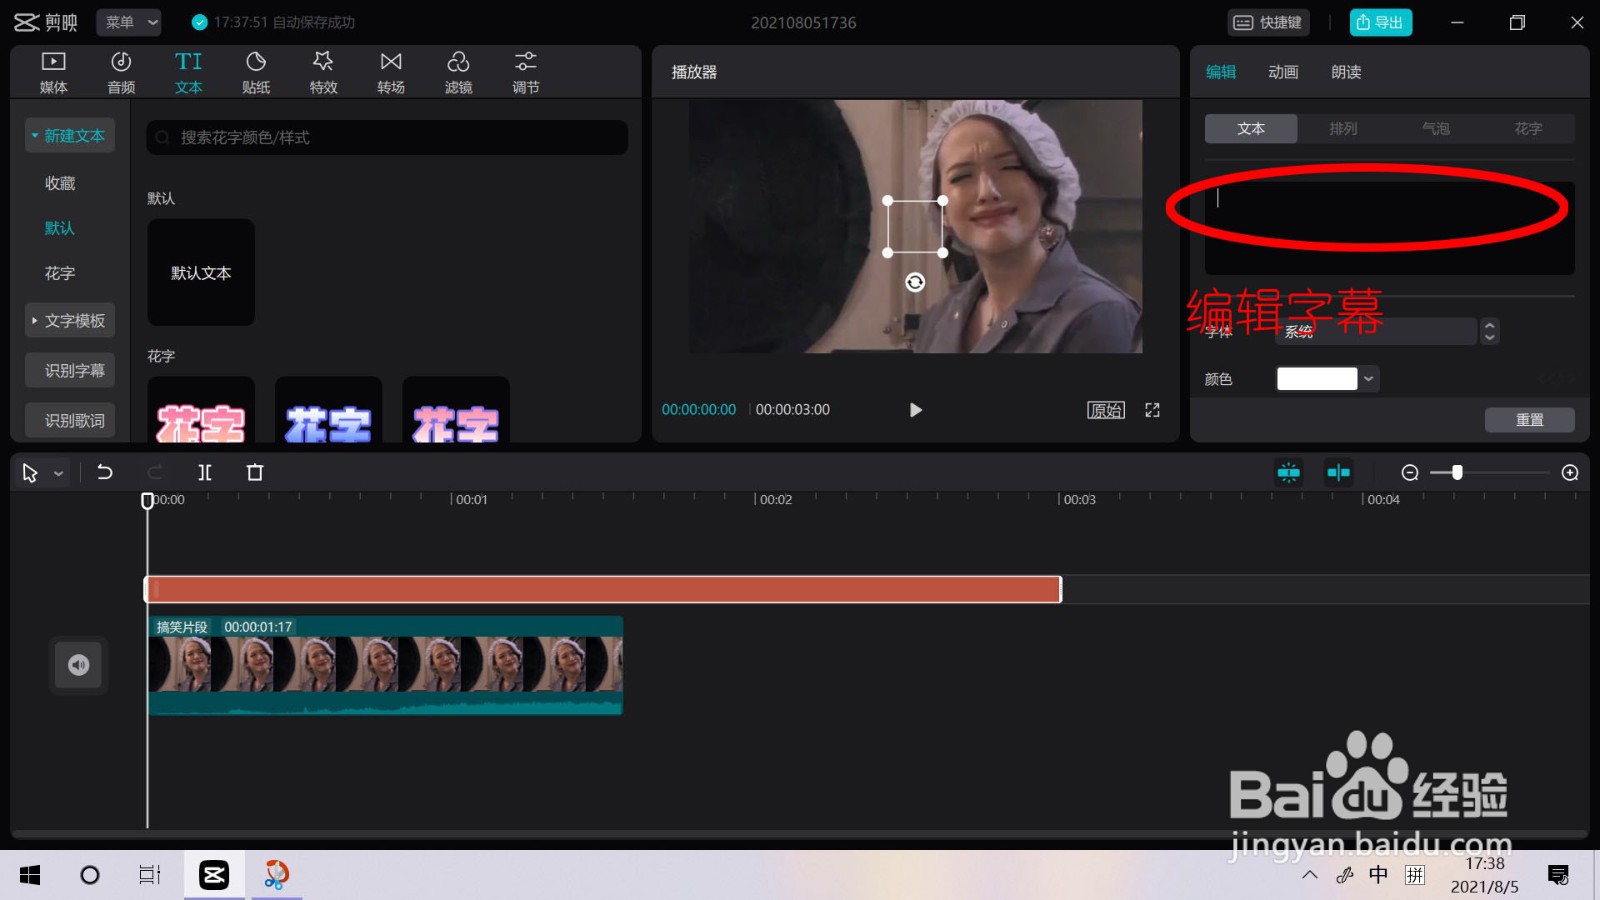1600x900 pixels.
Task: Toggle the timeline linkage icon
Action: [x=1338, y=472]
